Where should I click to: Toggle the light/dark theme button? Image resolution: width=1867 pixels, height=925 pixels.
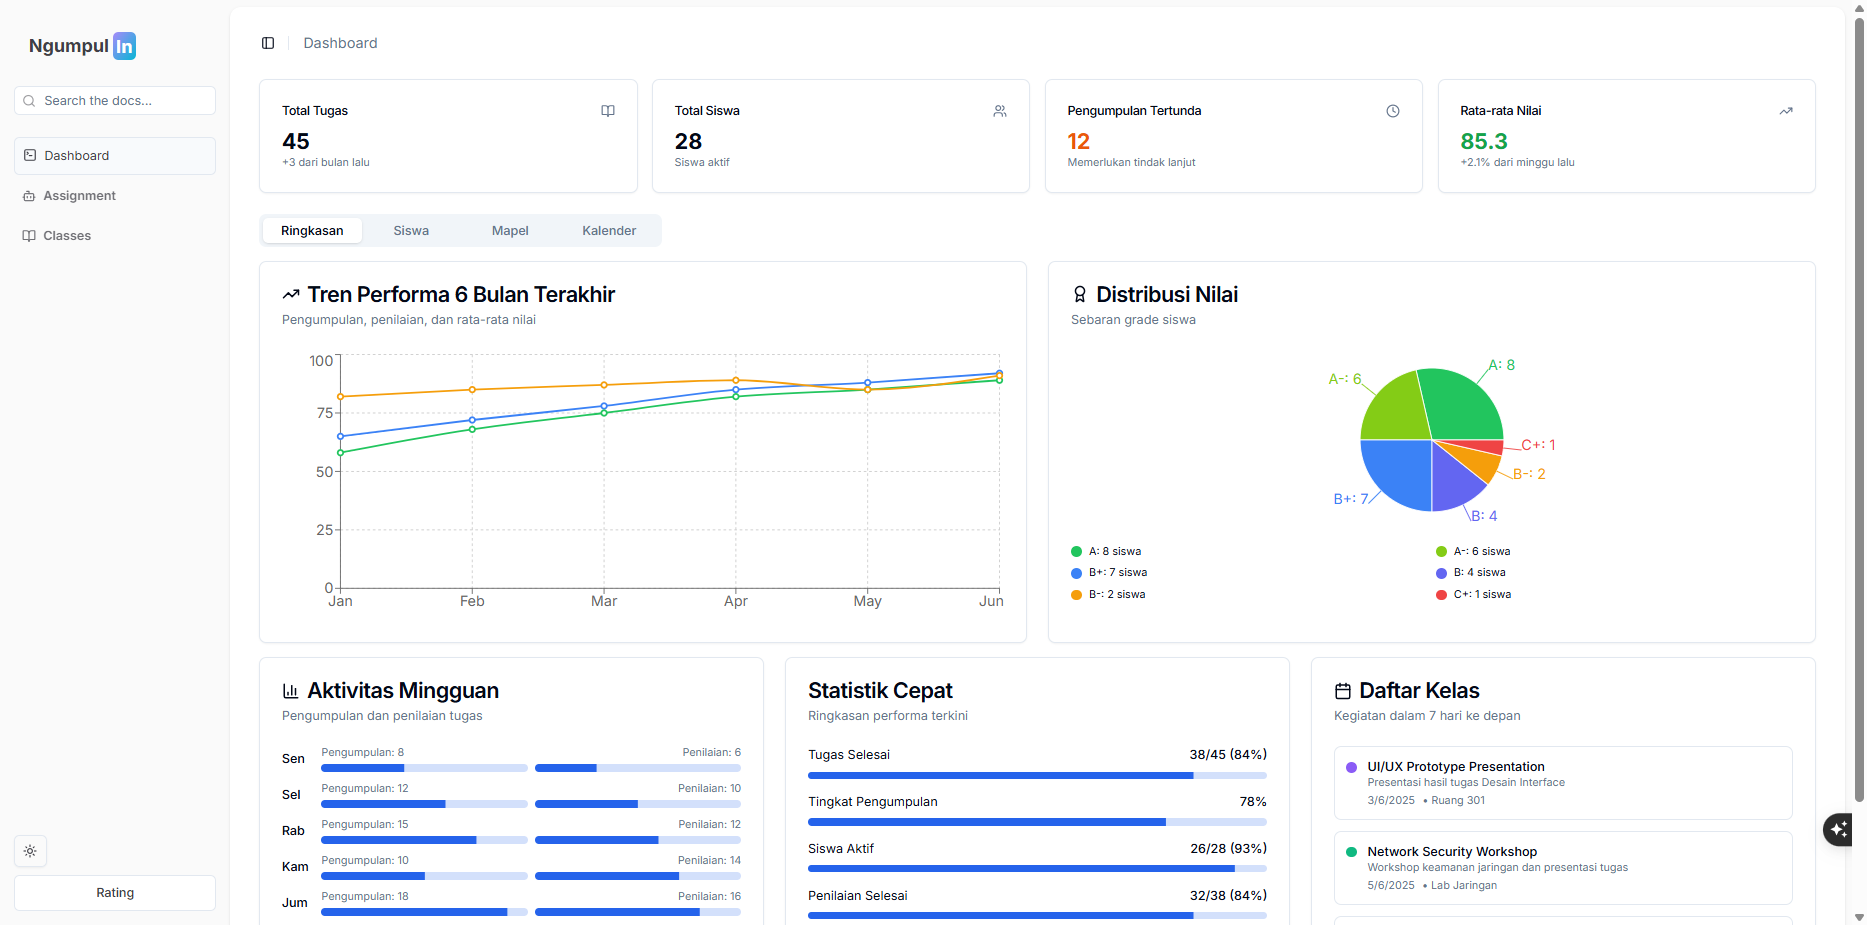pos(30,851)
